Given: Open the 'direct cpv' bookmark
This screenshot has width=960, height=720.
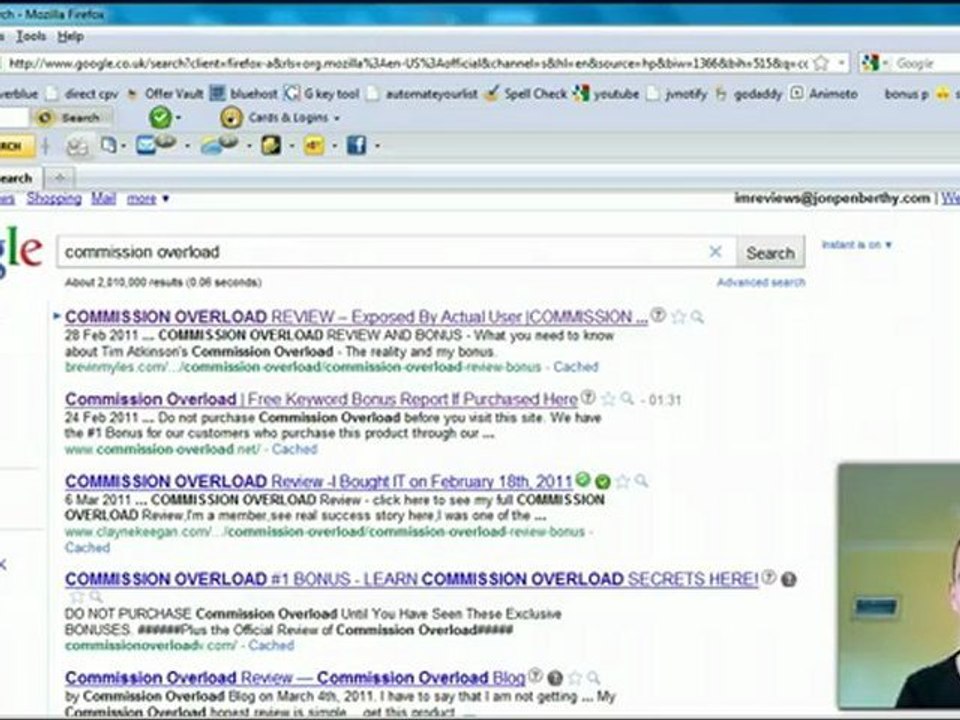Looking at the screenshot, I should tap(83, 94).
